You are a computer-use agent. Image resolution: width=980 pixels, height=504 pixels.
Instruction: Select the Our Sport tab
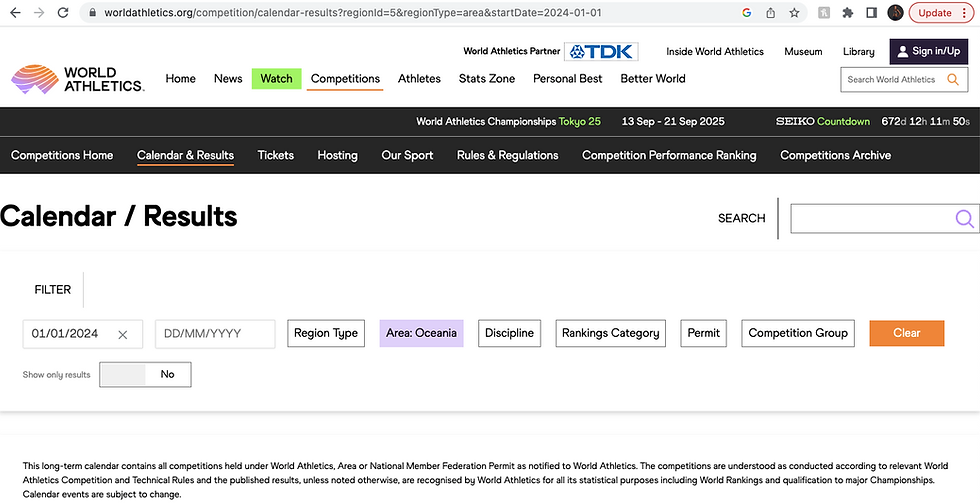point(407,155)
